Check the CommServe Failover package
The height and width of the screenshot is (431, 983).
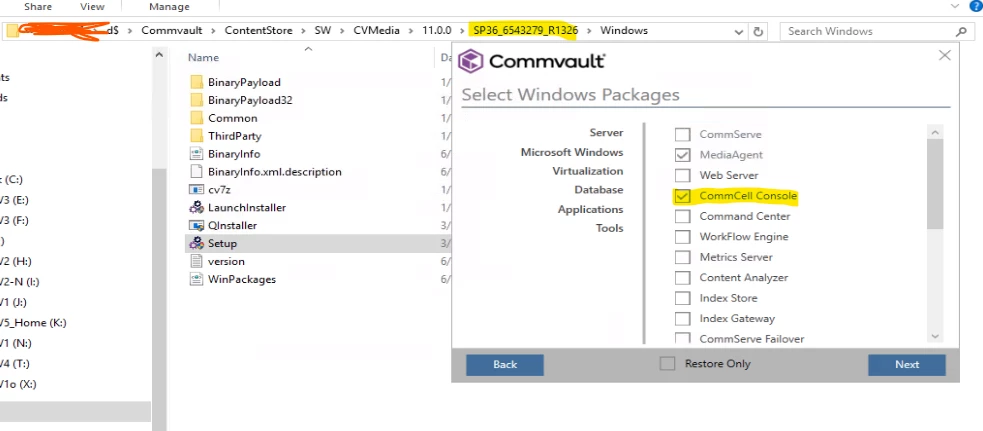pos(682,339)
